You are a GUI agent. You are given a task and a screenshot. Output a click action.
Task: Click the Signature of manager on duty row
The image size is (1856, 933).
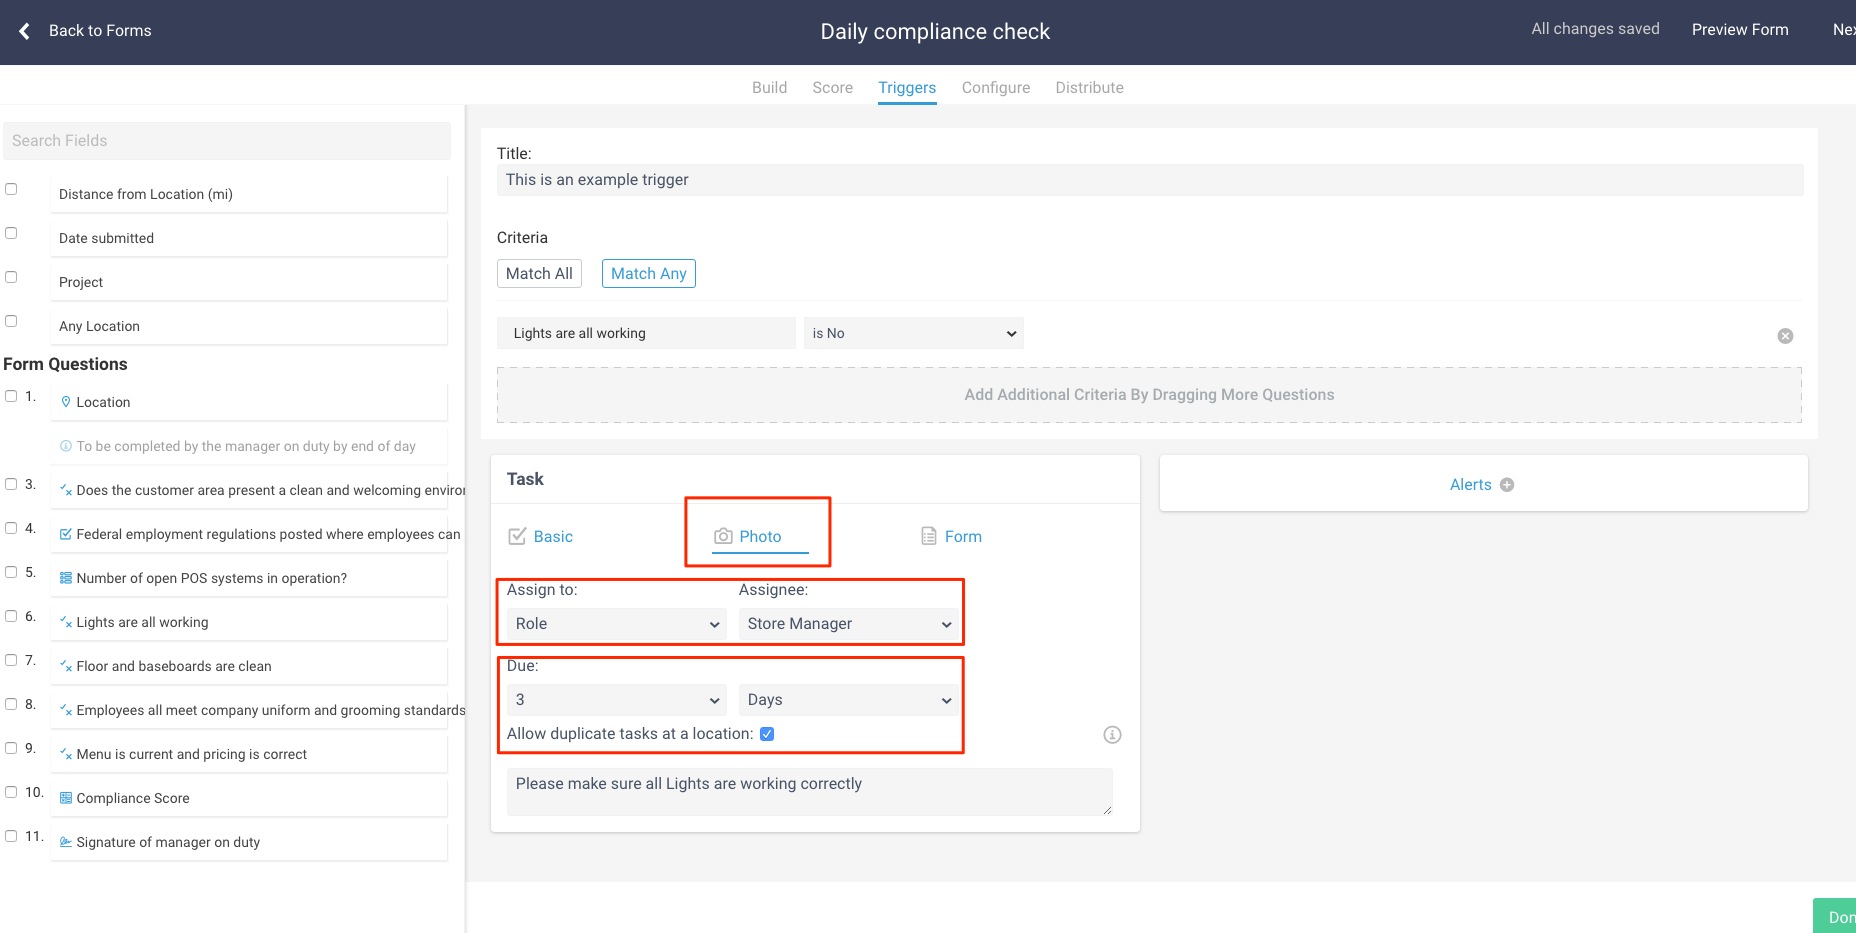(249, 842)
